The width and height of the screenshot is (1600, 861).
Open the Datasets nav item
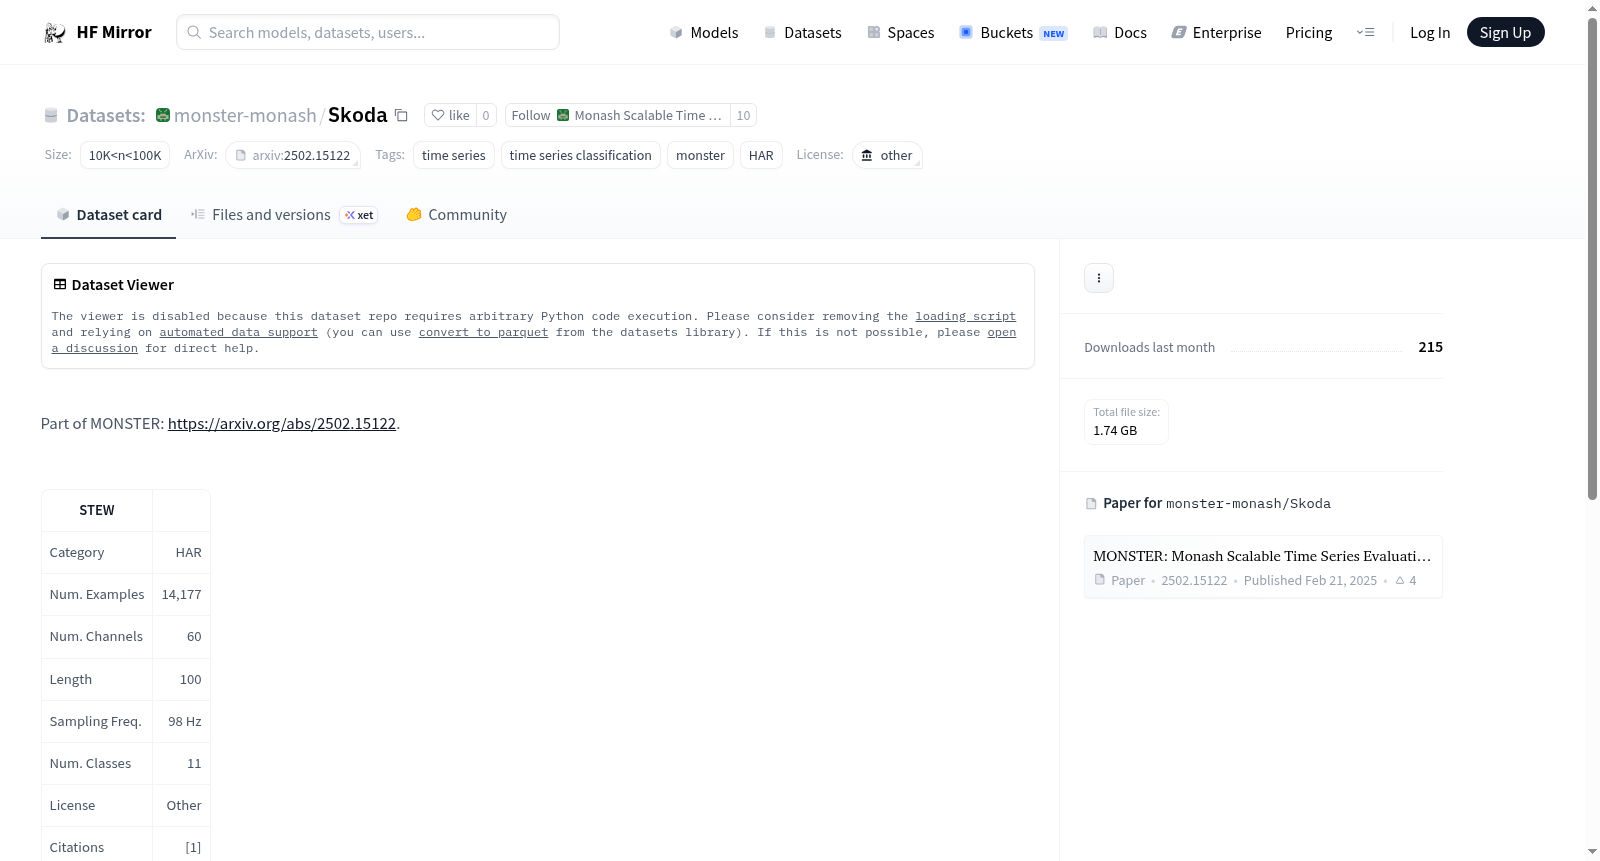pyautogui.click(x=803, y=32)
